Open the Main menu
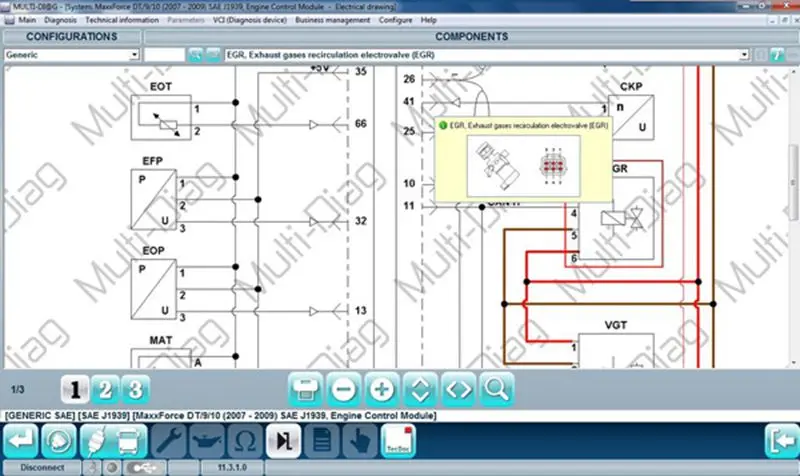The width and height of the screenshot is (800, 476). (x=27, y=20)
